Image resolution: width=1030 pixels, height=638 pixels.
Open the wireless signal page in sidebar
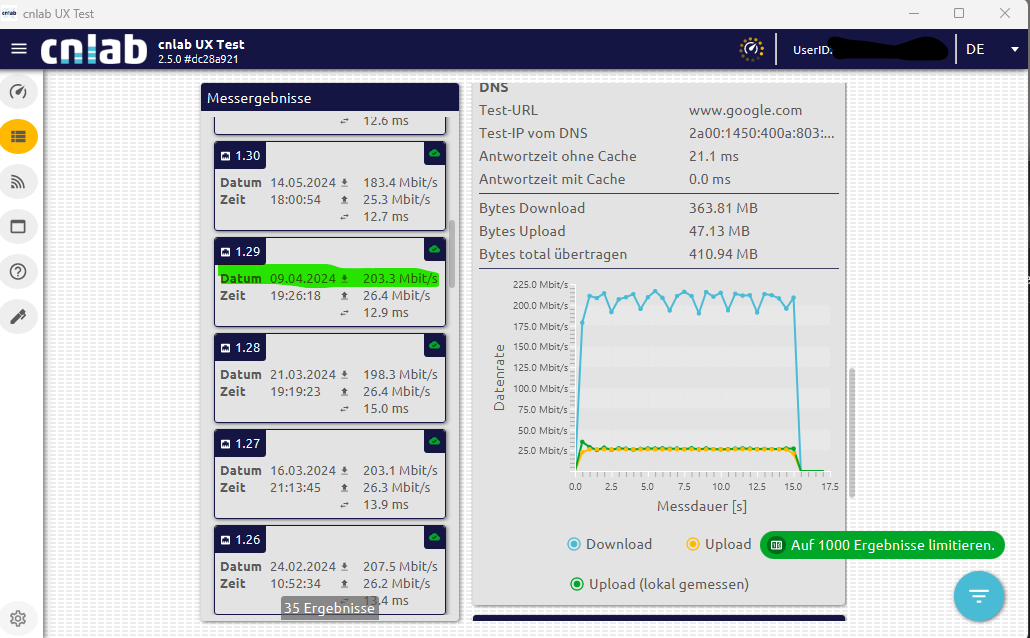click(18, 181)
